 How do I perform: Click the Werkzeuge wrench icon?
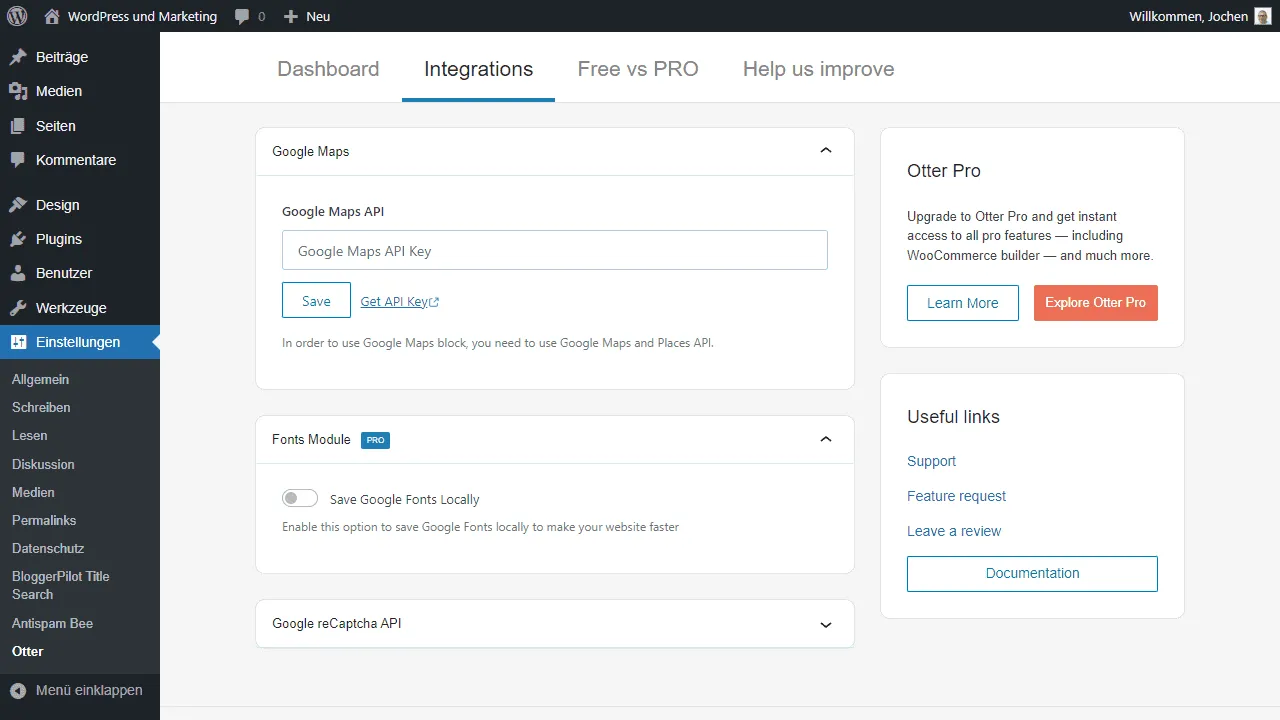tap(18, 308)
